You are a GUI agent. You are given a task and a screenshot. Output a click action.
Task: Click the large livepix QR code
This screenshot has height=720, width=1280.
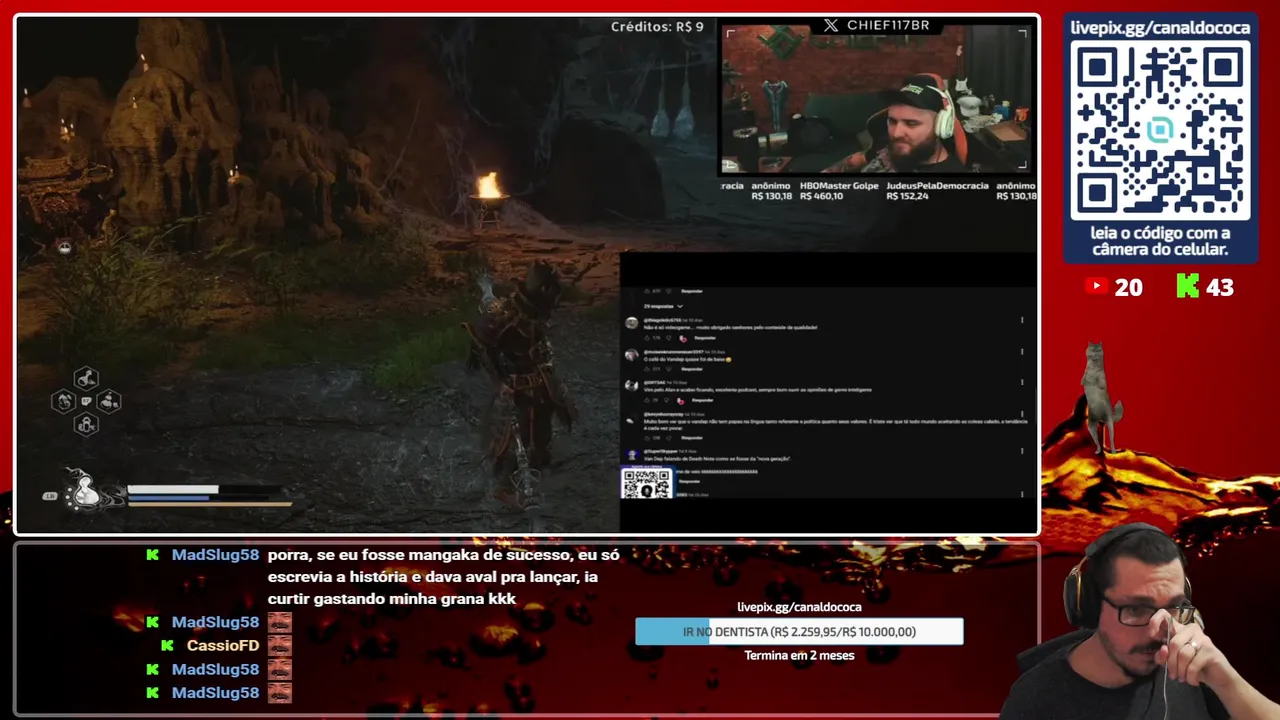pyautogui.click(x=1160, y=130)
